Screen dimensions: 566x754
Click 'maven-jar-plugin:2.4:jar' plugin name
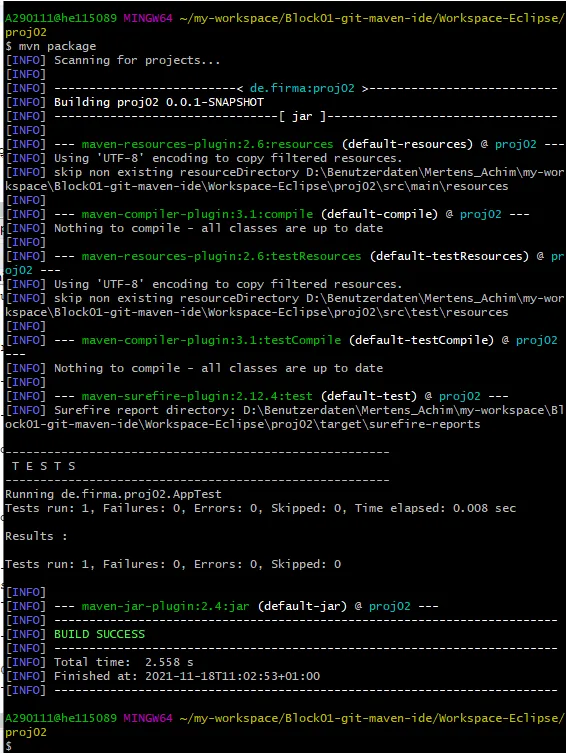[165, 606]
